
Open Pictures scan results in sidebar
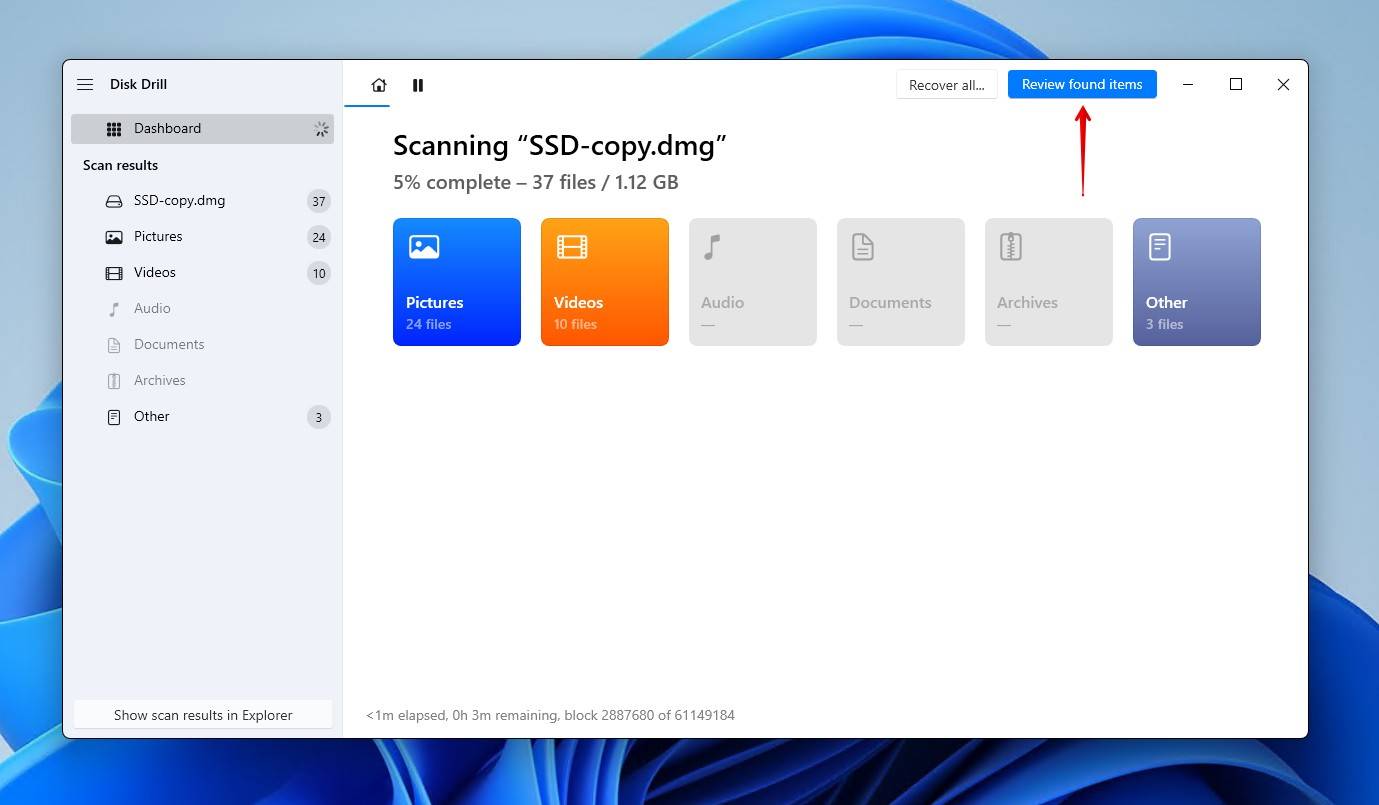coord(202,237)
